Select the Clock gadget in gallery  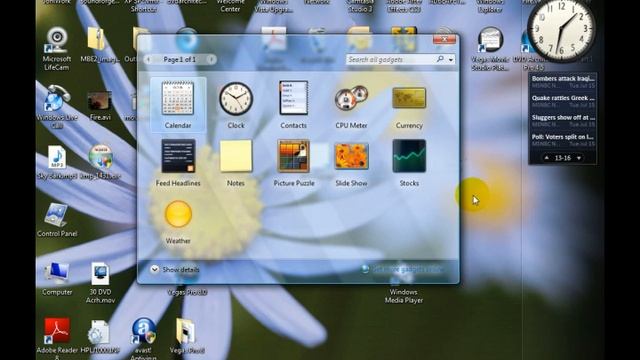pos(236,104)
